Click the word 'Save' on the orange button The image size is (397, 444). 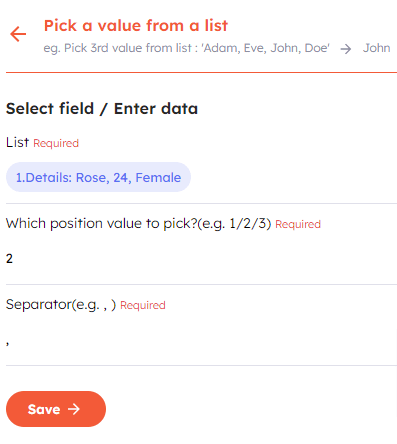coord(44,409)
